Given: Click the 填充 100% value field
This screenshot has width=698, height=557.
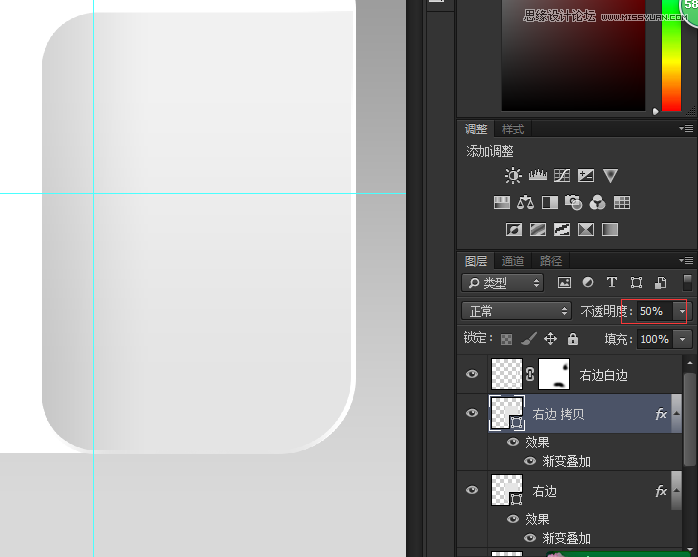Looking at the screenshot, I should [x=655, y=339].
